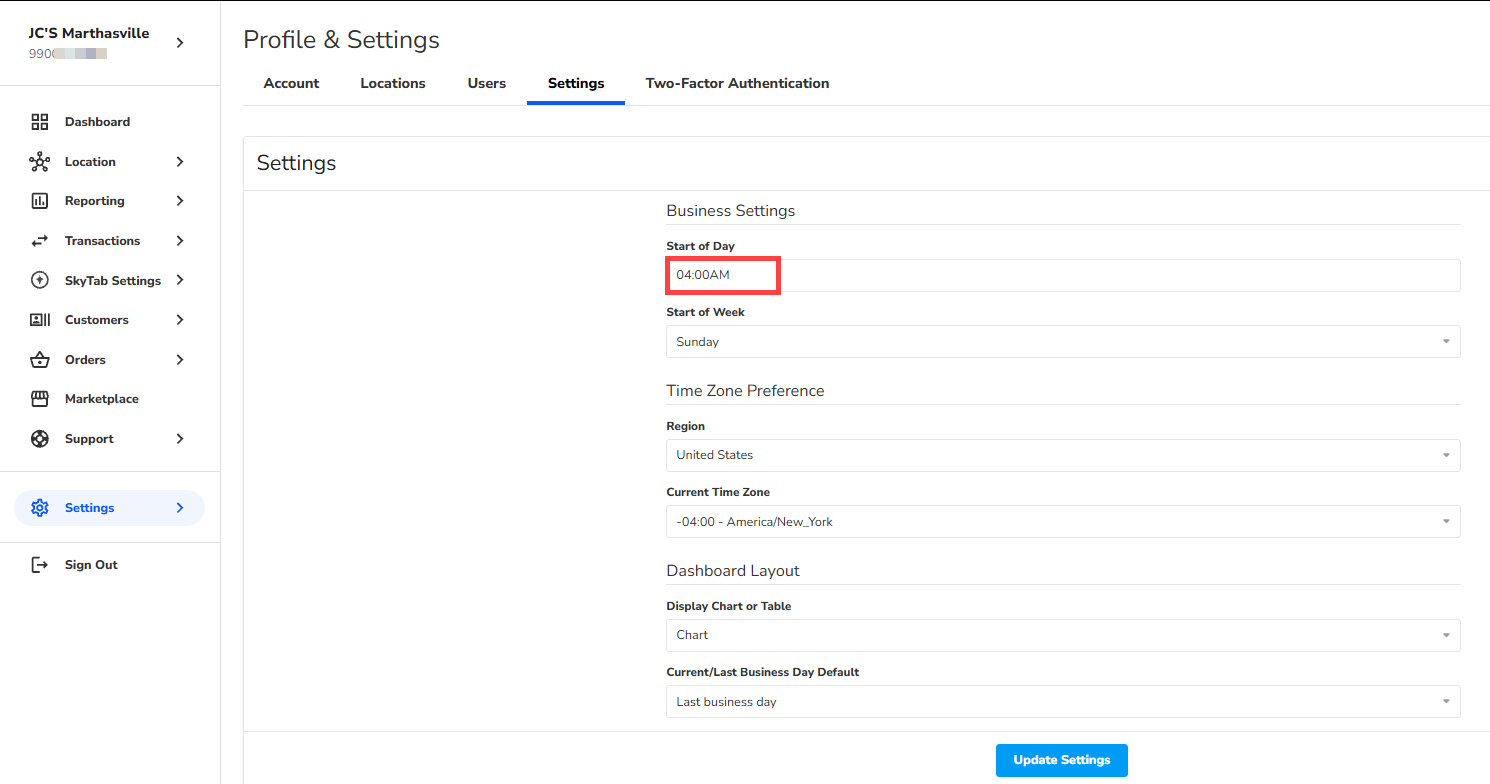Open the Start of Week dropdown

click(1062, 342)
